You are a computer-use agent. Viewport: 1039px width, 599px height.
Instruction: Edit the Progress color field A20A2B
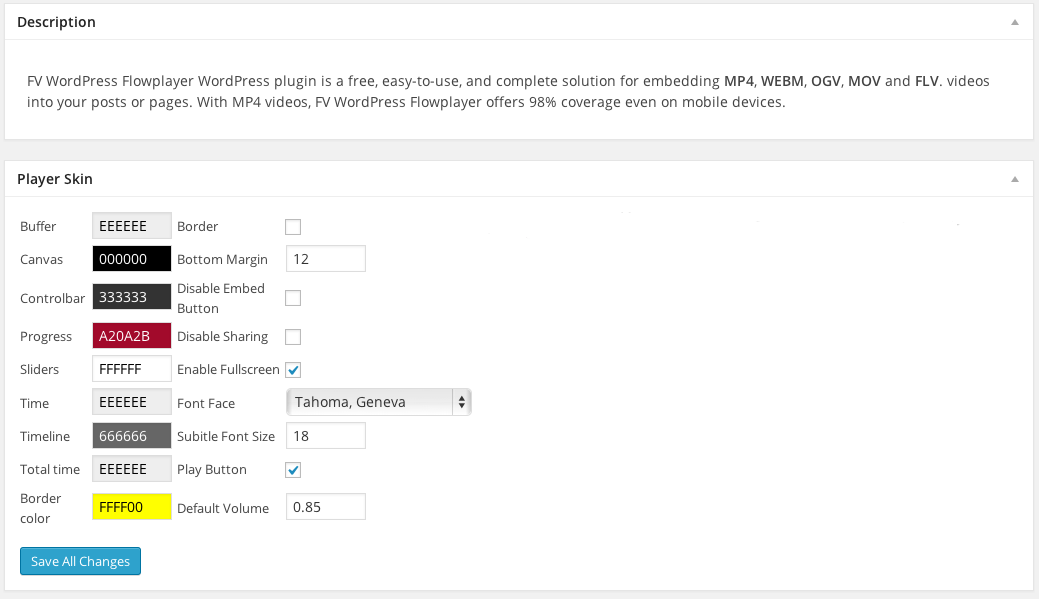132,336
